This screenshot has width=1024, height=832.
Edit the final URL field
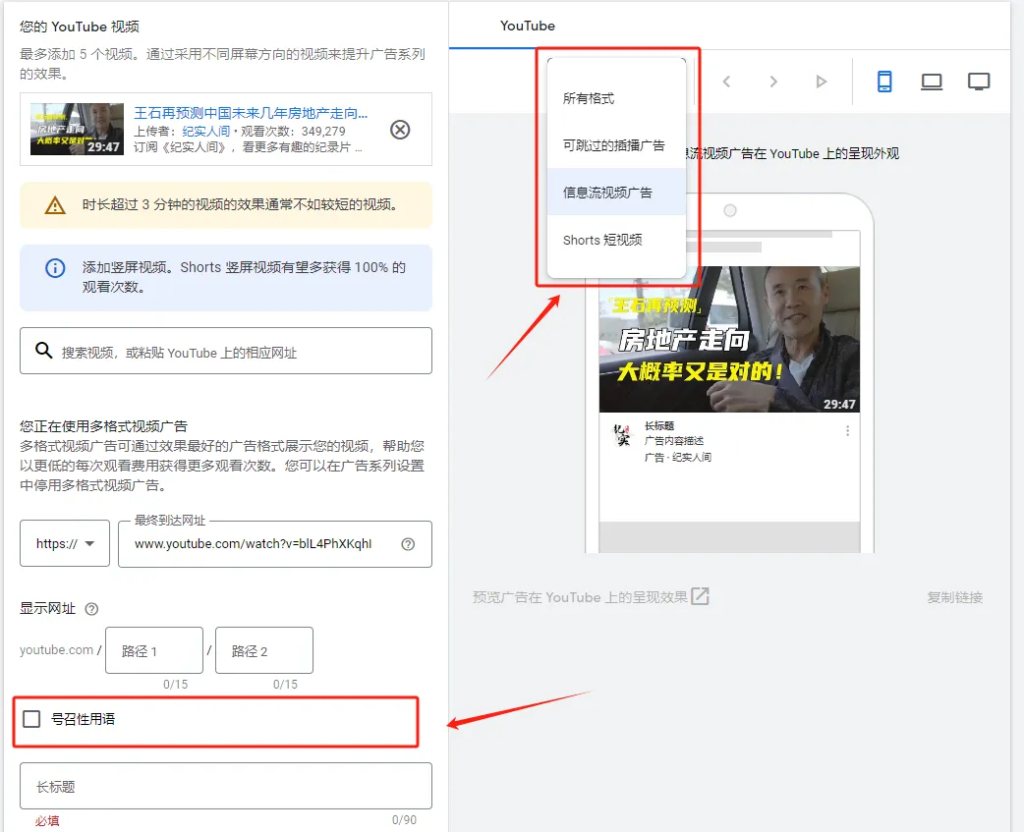[275, 543]
